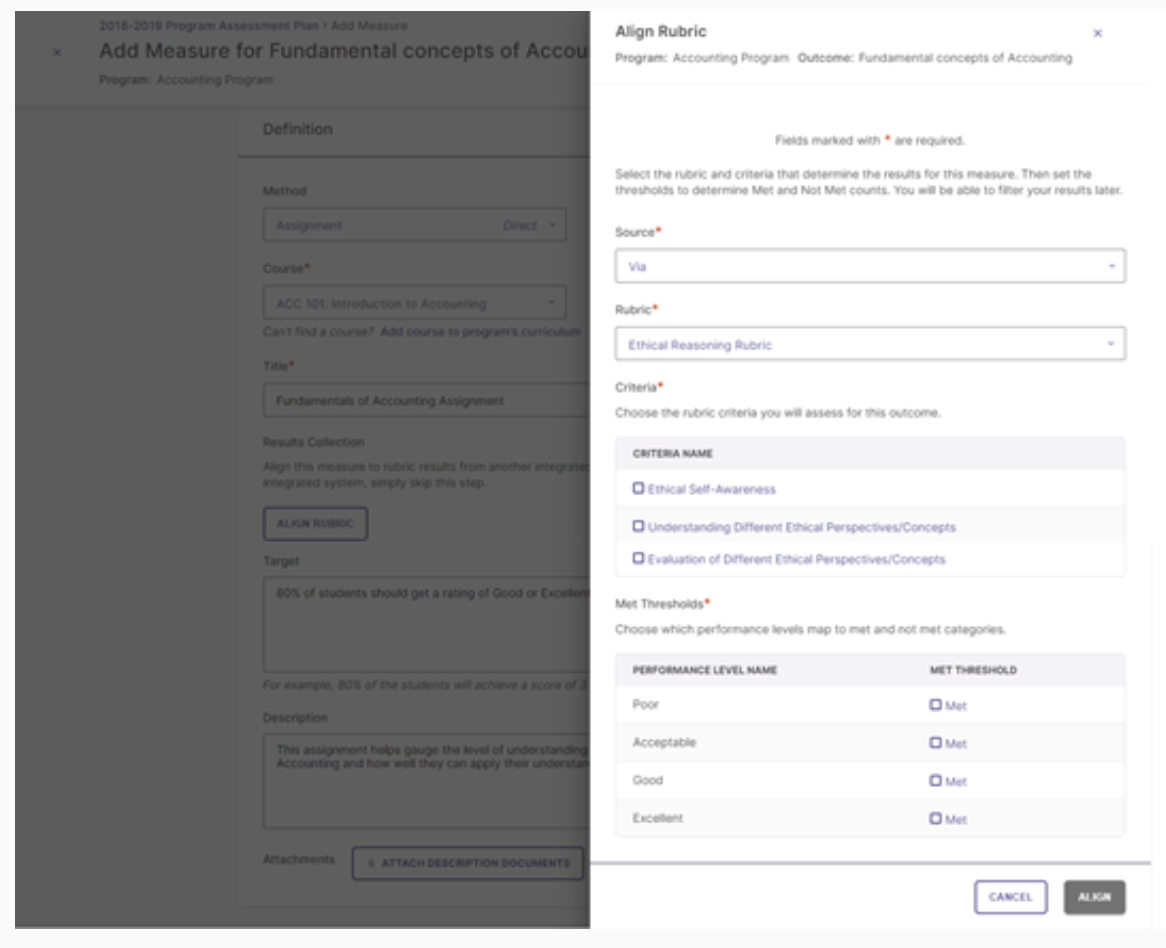
Task: Expand the Course dropdown
Action: (414, 303)
